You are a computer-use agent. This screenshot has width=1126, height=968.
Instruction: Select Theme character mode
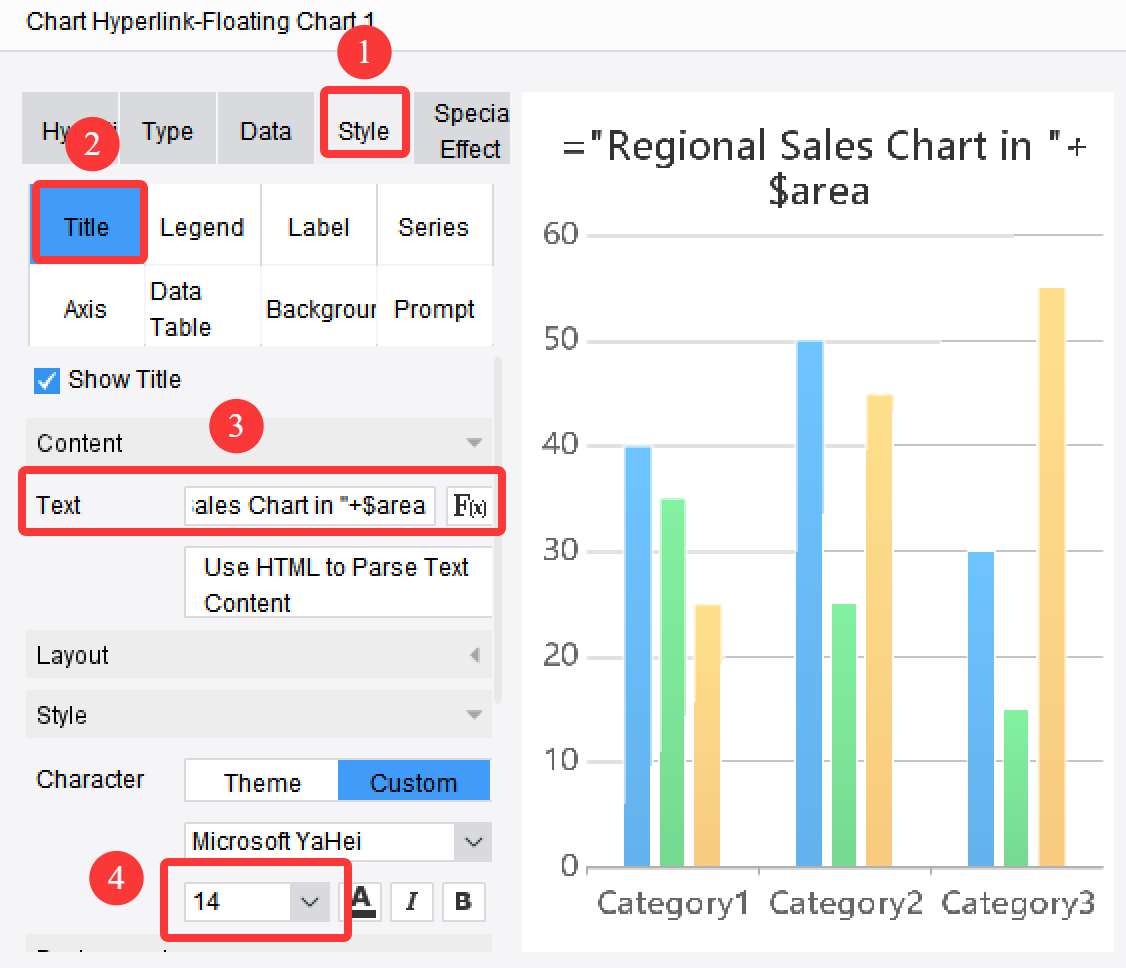(261, 781)
